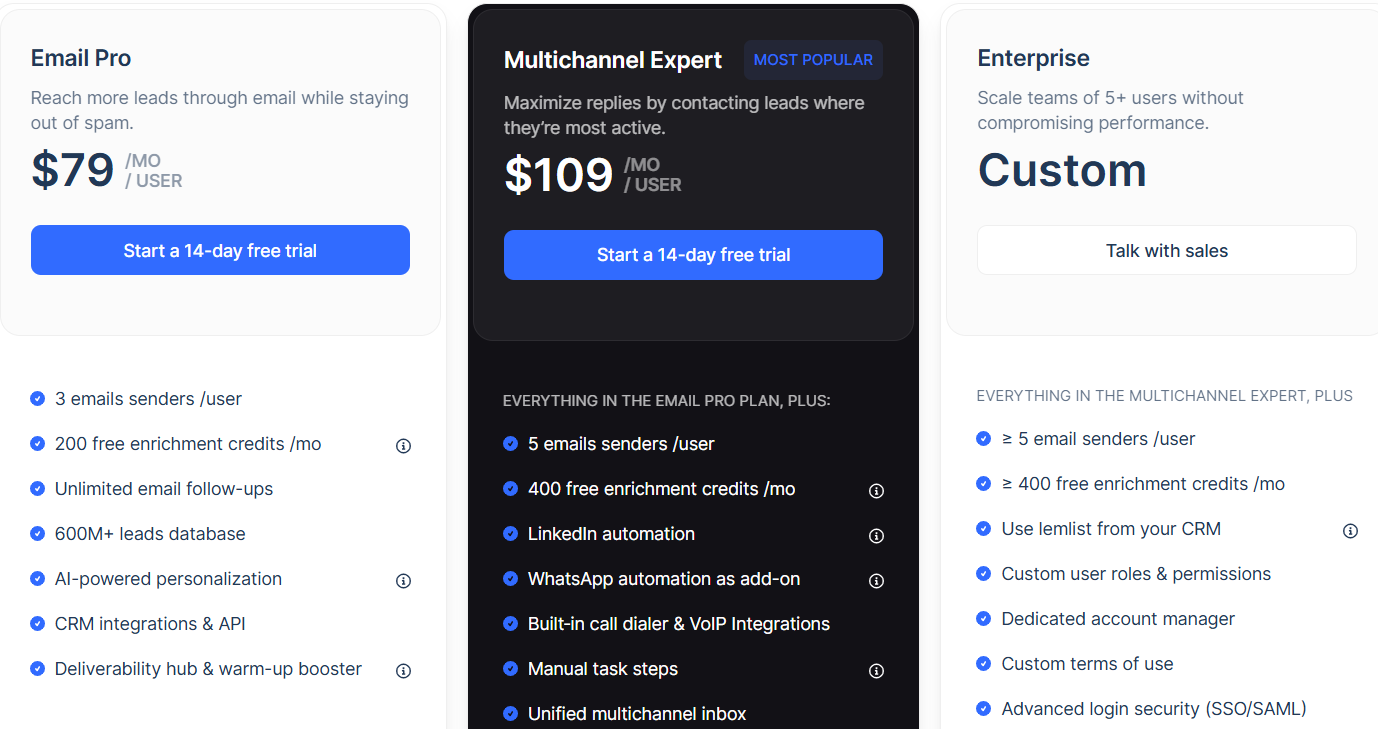Click Talk with sales
Image resolution: width=1378 pixels, height=729 pixels.
[1166, 250]
